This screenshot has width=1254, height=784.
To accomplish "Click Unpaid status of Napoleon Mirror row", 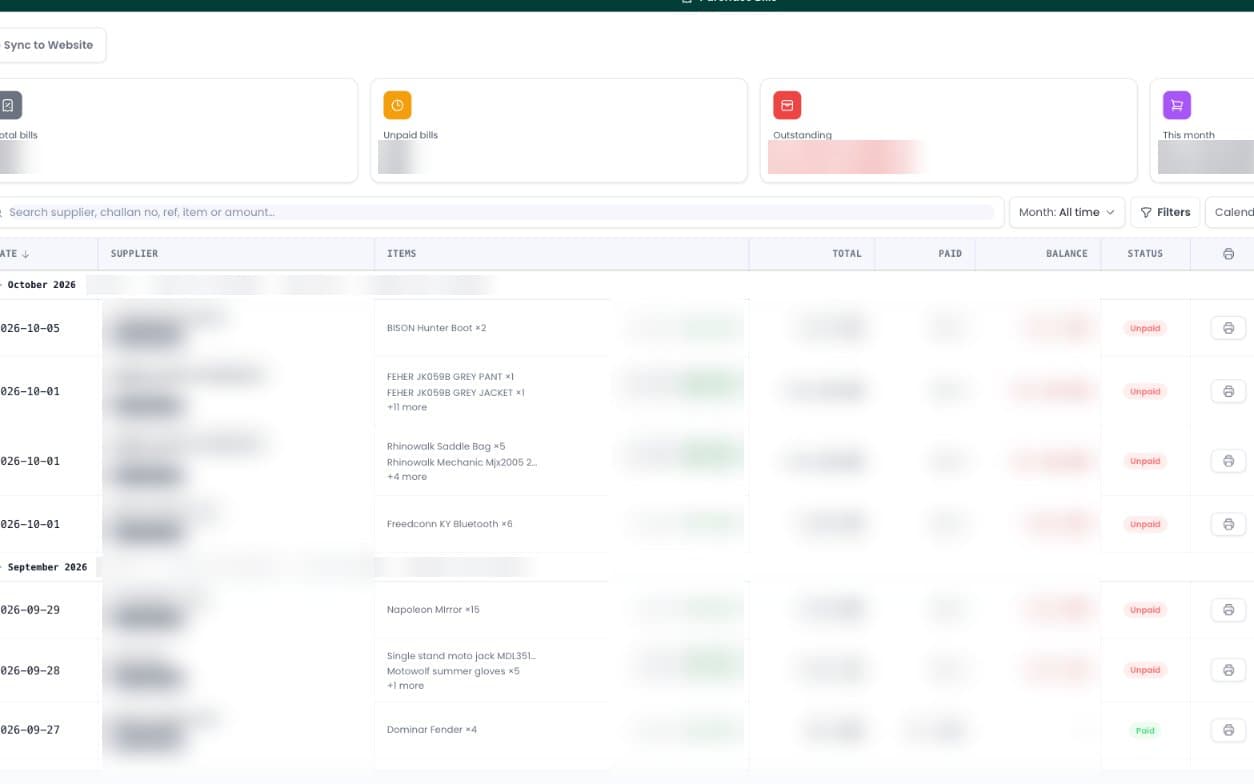I will pos(1145,609).
